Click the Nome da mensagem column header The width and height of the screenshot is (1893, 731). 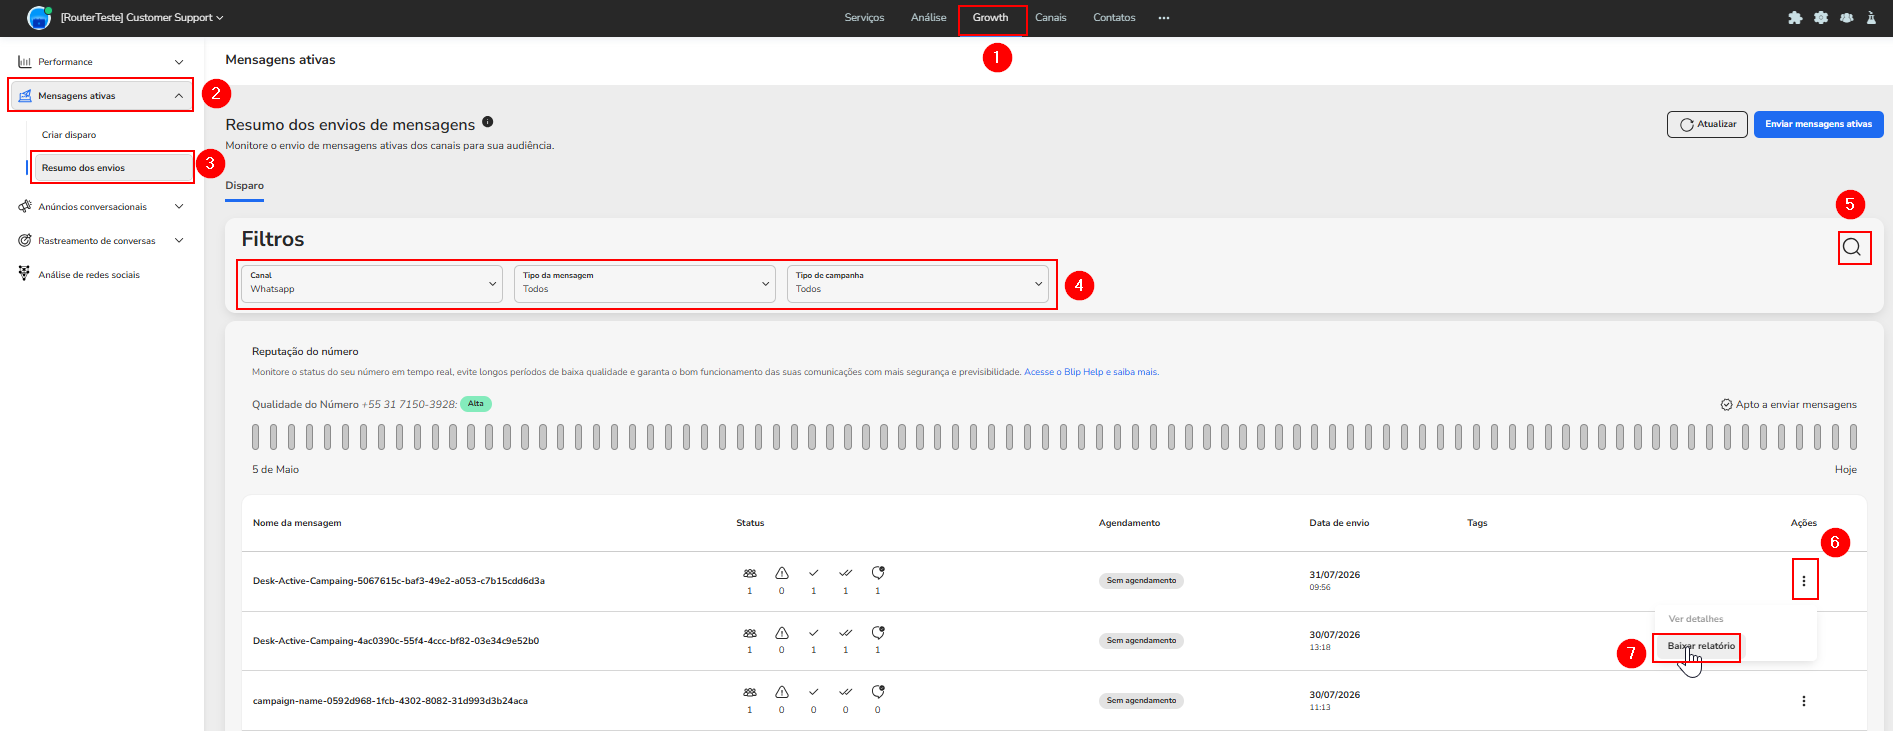(297, 523)
